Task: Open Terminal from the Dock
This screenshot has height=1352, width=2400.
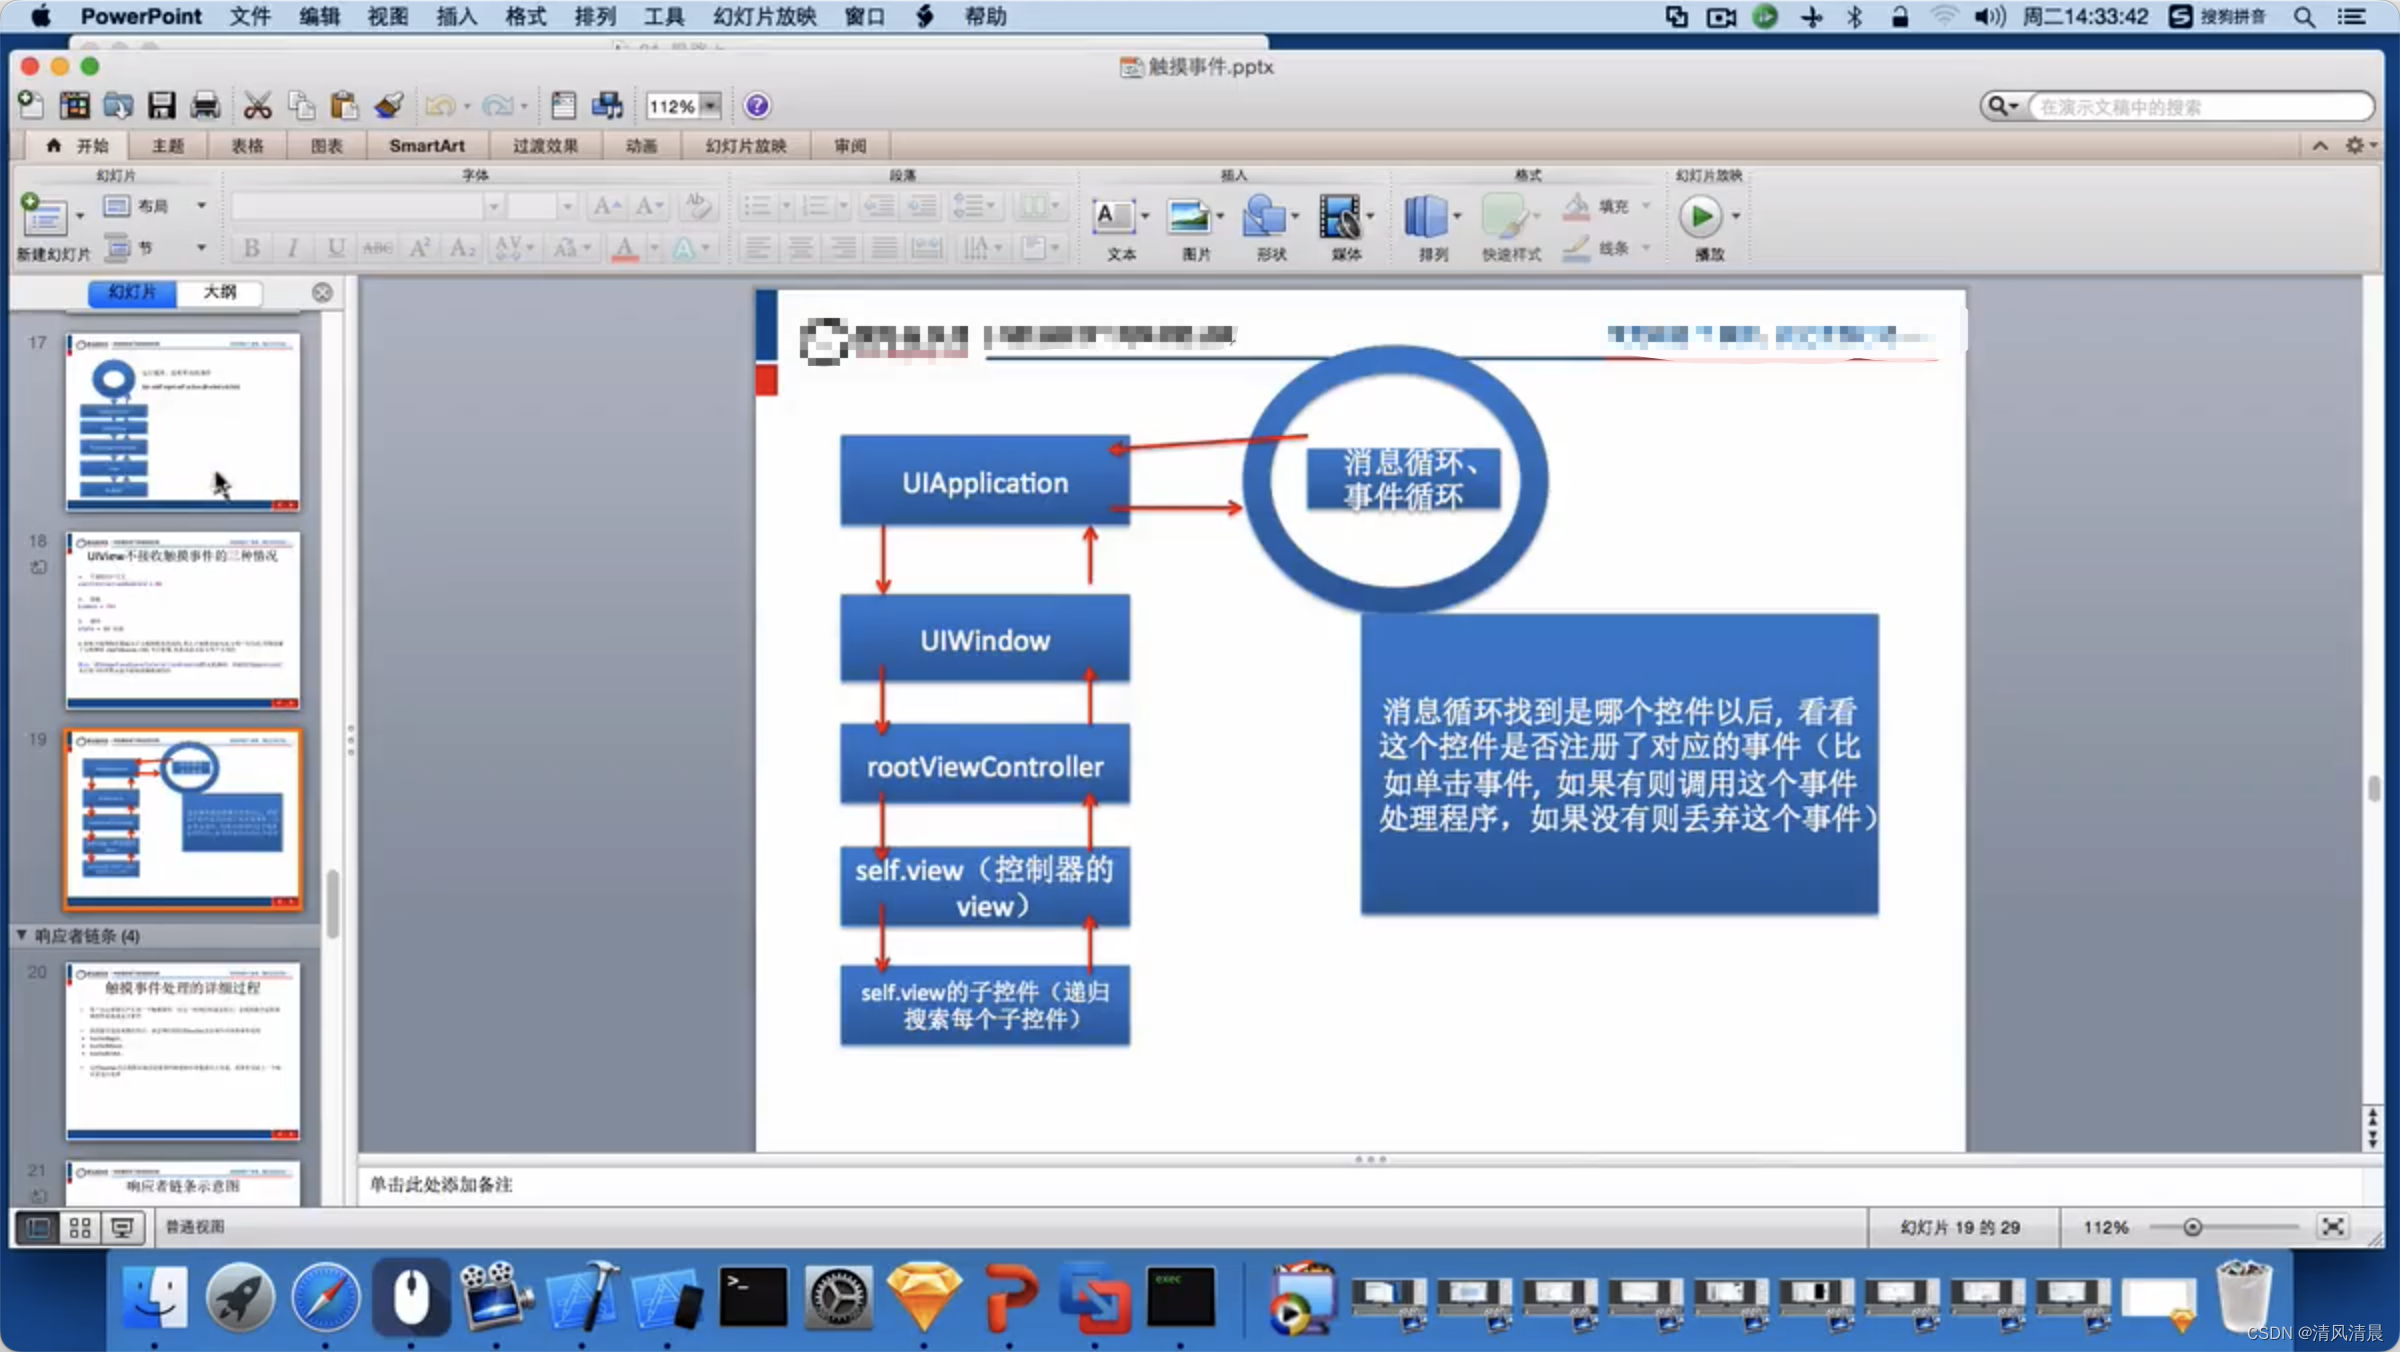Action: pos(753,1298)
